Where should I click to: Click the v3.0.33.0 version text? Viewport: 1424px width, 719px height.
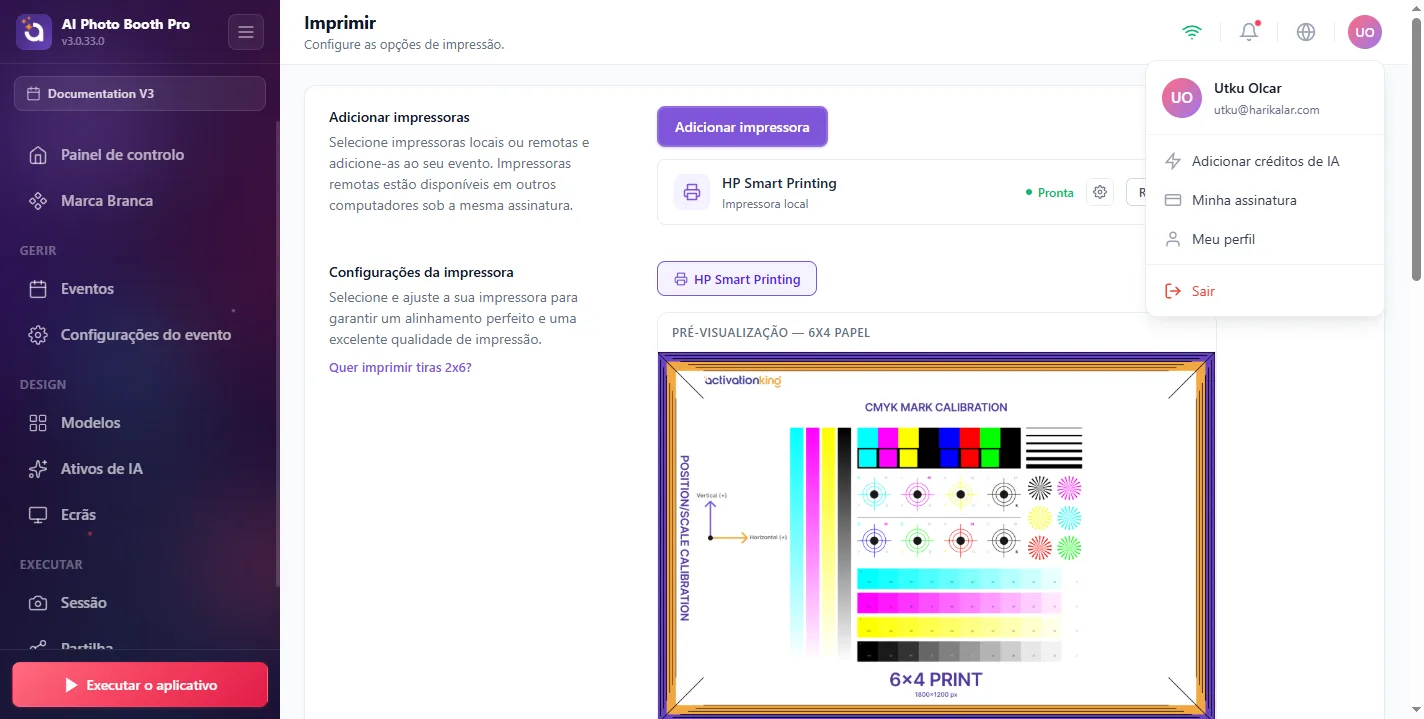pyautogui.click(x=83, y=41)
